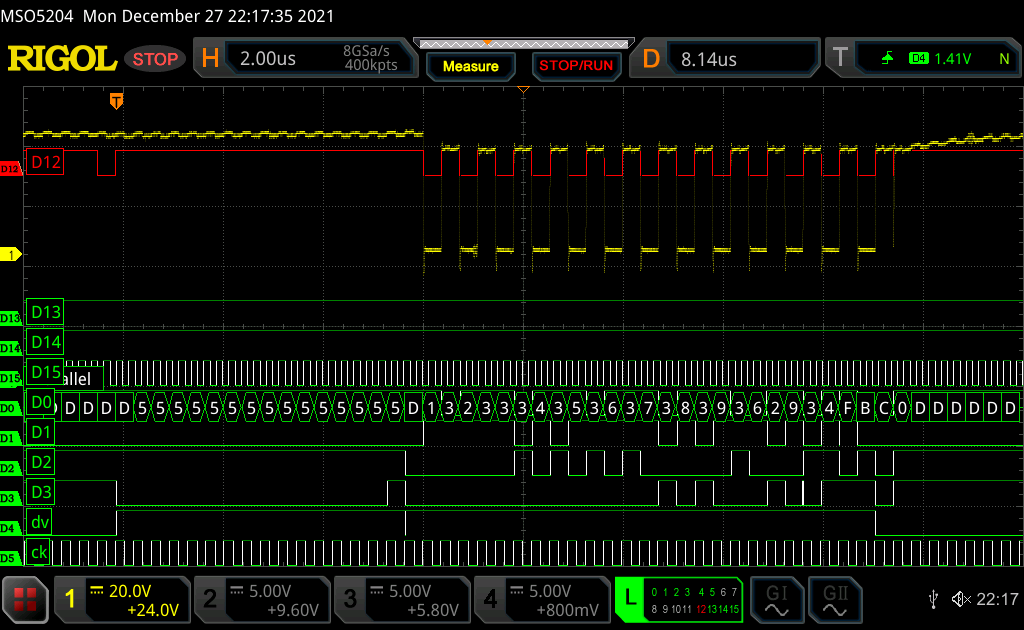Click the 8GSa/s sample rate readout
The width and height of the screenshot is (1024, 630).
(366, 51)
